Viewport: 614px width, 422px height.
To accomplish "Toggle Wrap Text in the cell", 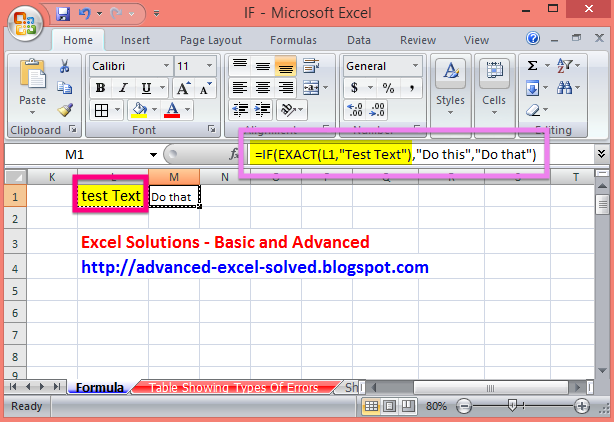I will click(x=311, y=66).
